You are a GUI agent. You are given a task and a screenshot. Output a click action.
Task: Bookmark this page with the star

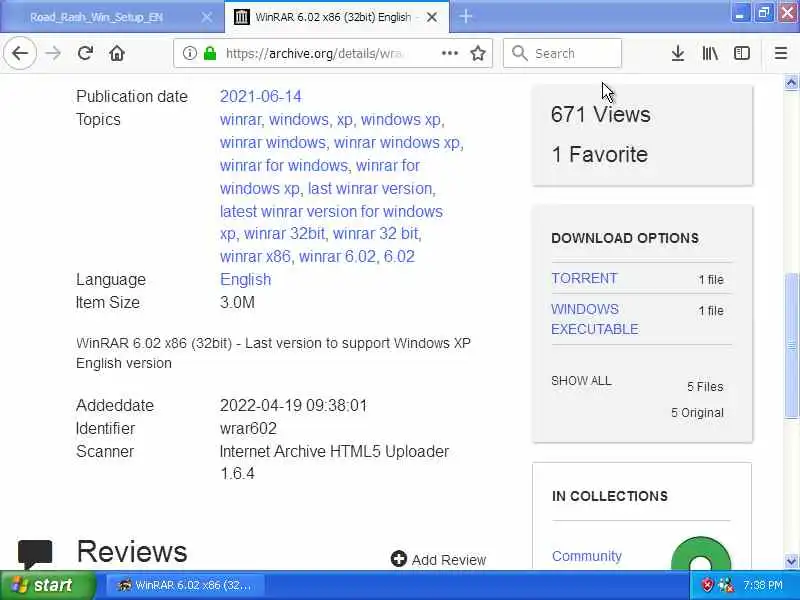click(478, 53)
